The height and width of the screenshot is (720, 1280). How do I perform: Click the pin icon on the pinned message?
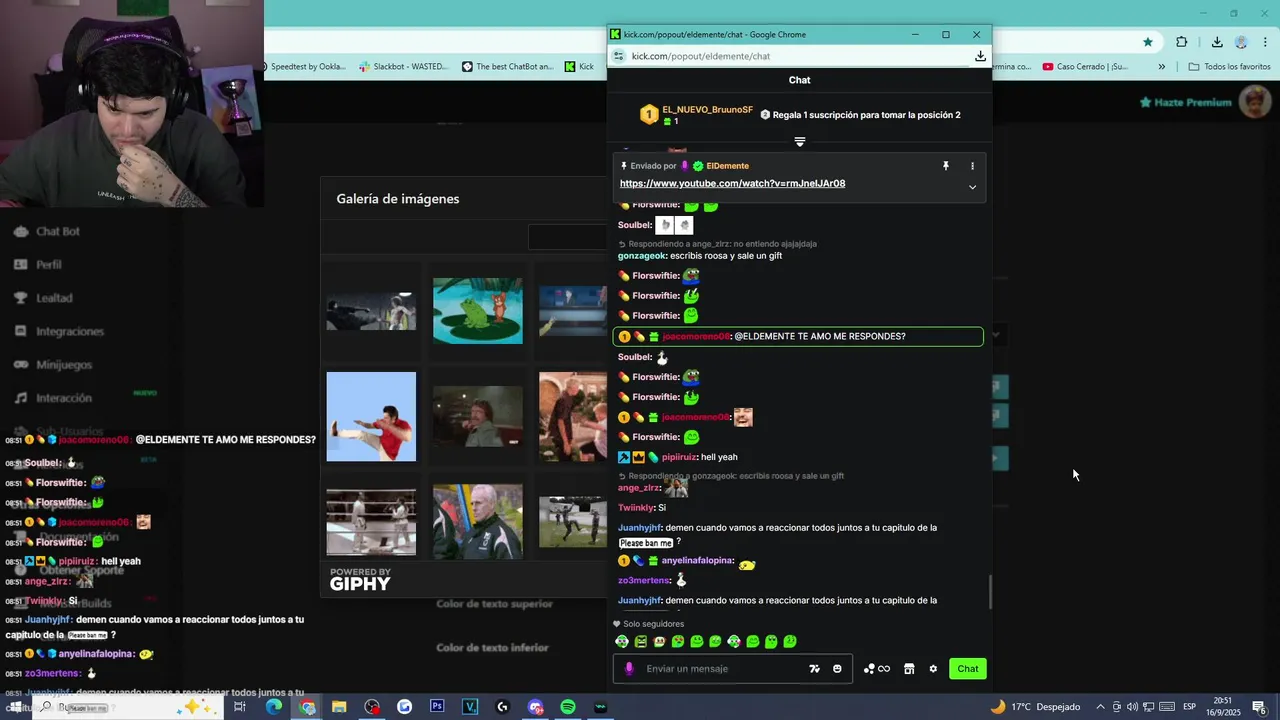(945, 166)
